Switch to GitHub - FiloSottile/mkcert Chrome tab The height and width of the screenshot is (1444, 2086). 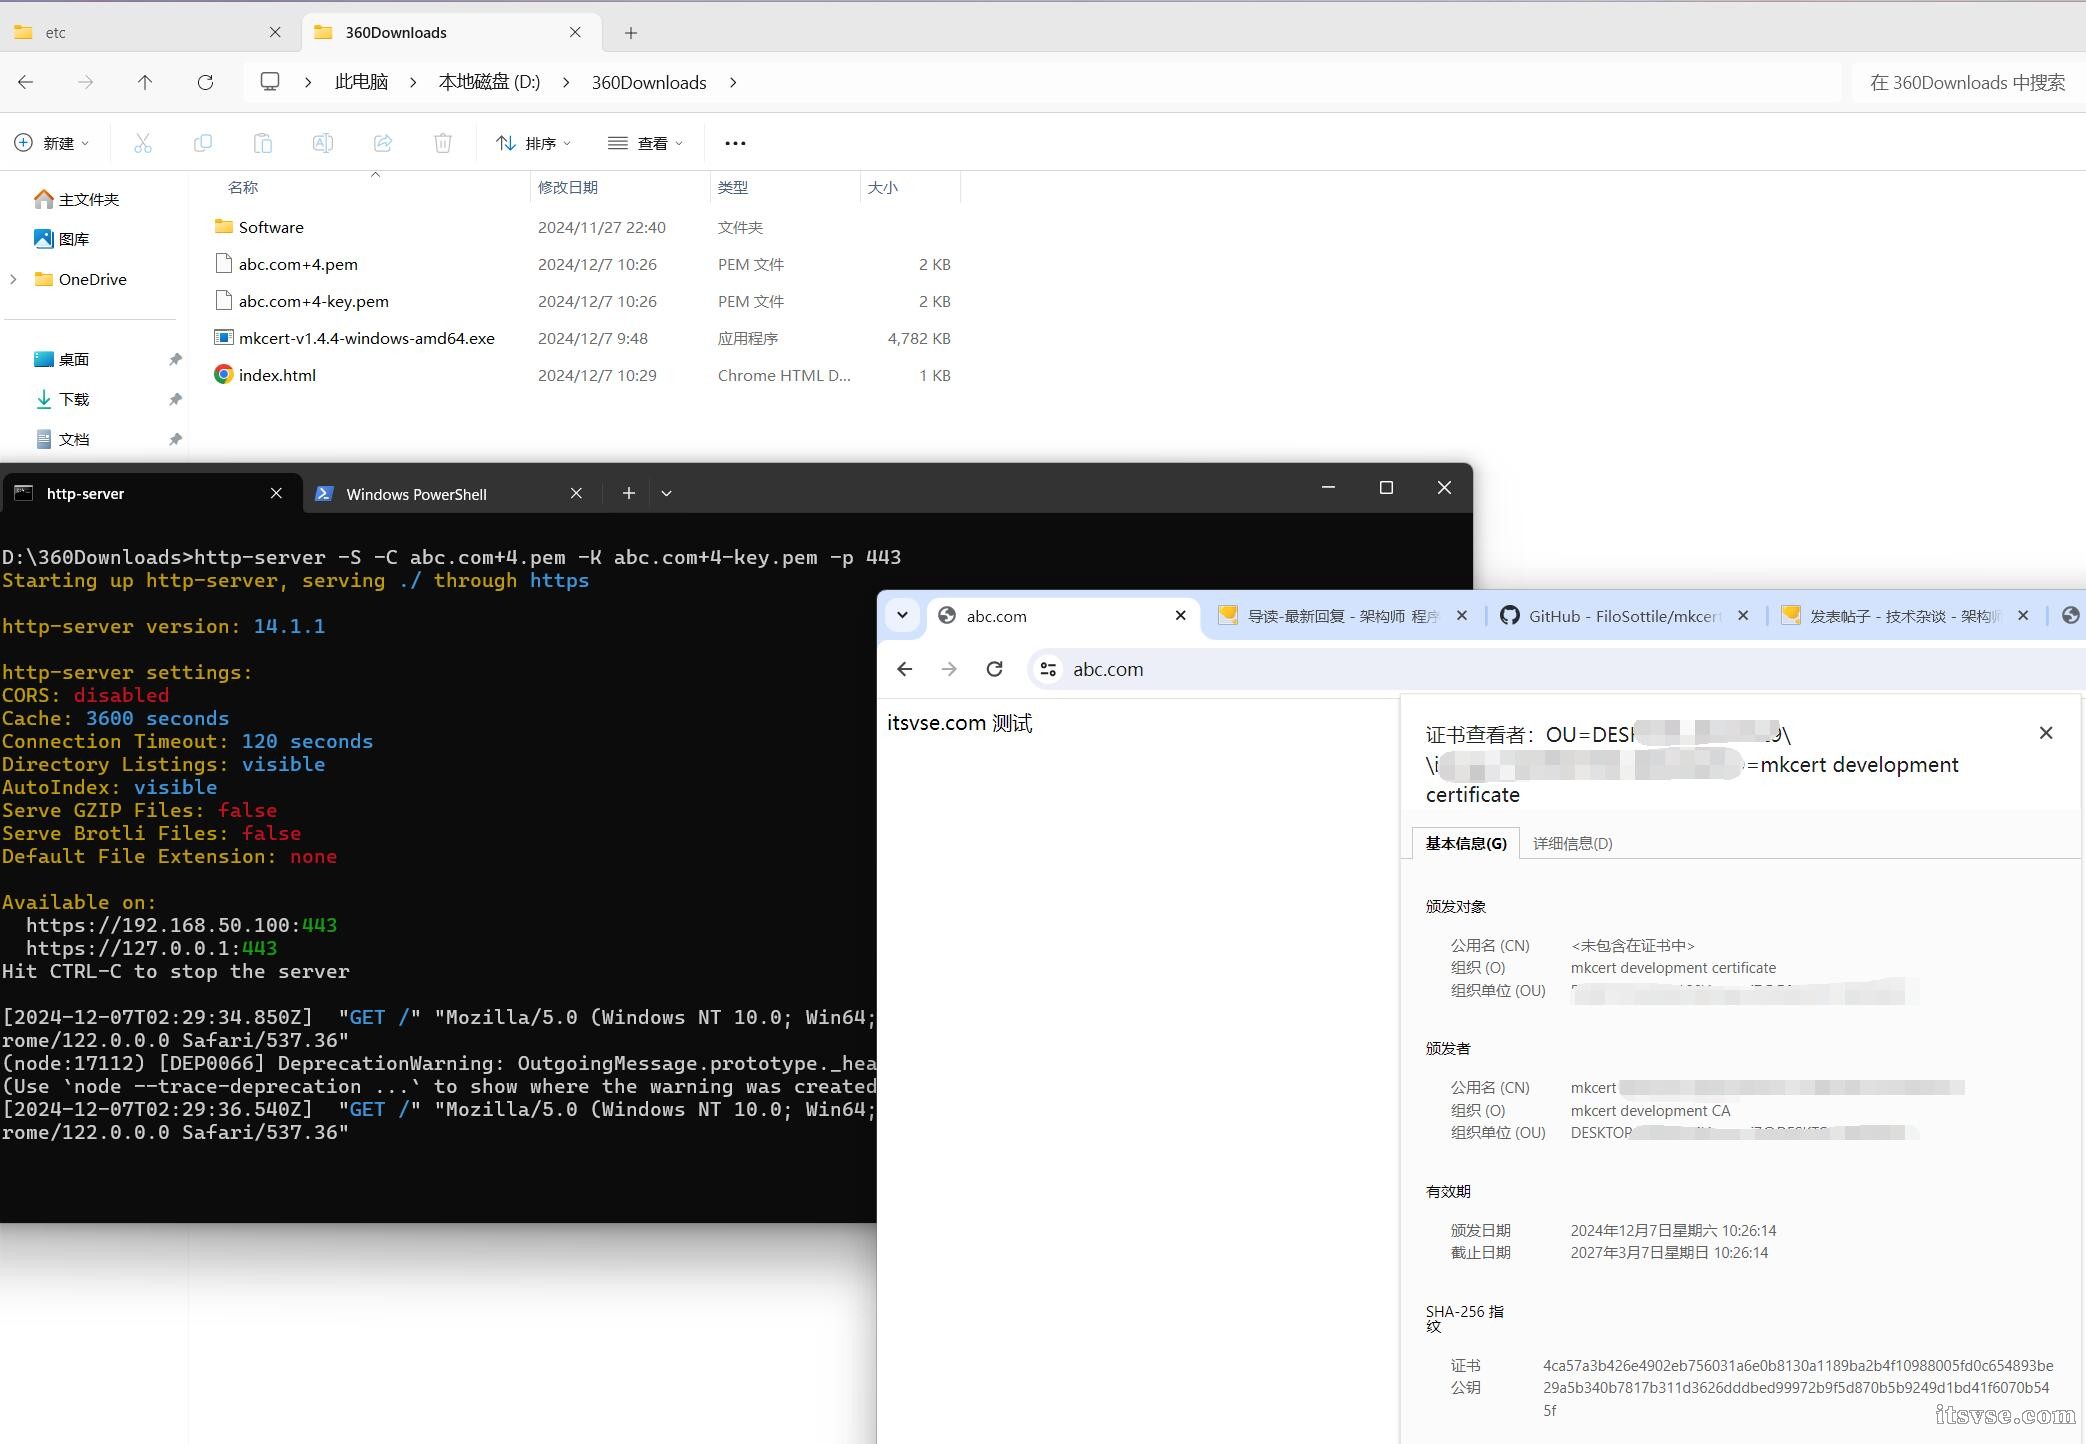[x=1624, y=616]
